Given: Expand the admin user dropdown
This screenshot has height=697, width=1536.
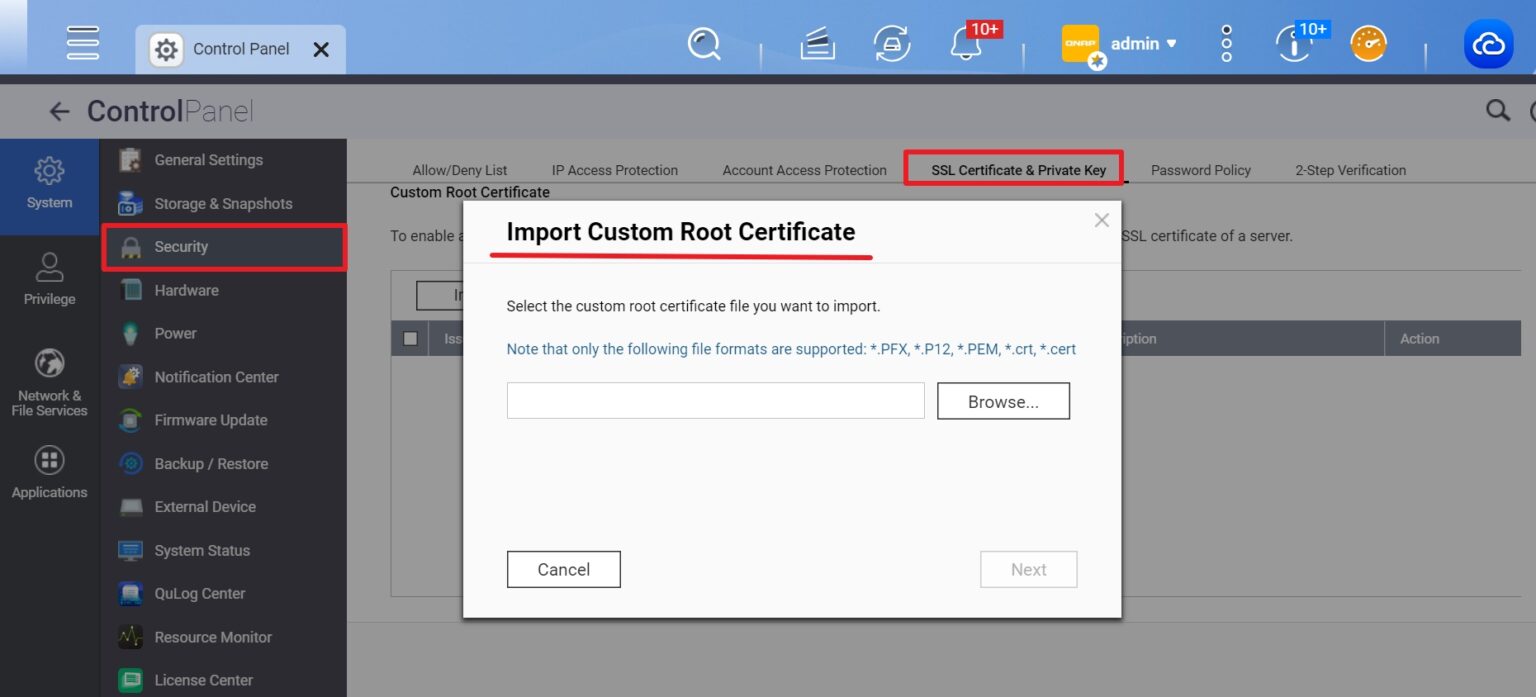Looking at the screenshot, I should (1143, 44).
